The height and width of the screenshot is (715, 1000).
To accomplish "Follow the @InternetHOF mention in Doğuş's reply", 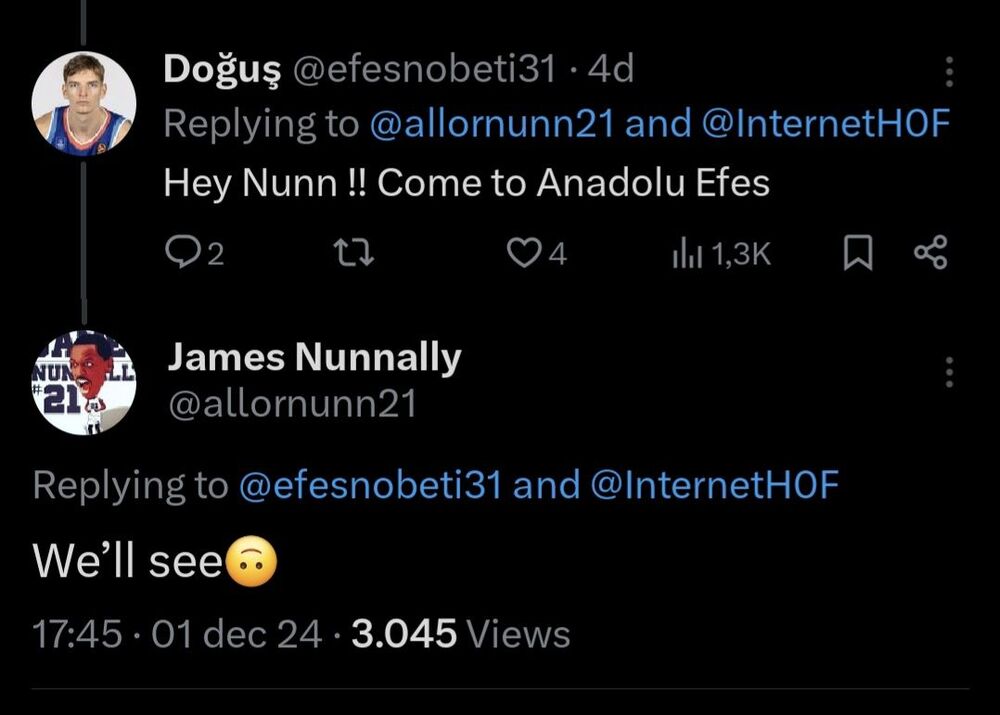I will (x=825, y=124).
